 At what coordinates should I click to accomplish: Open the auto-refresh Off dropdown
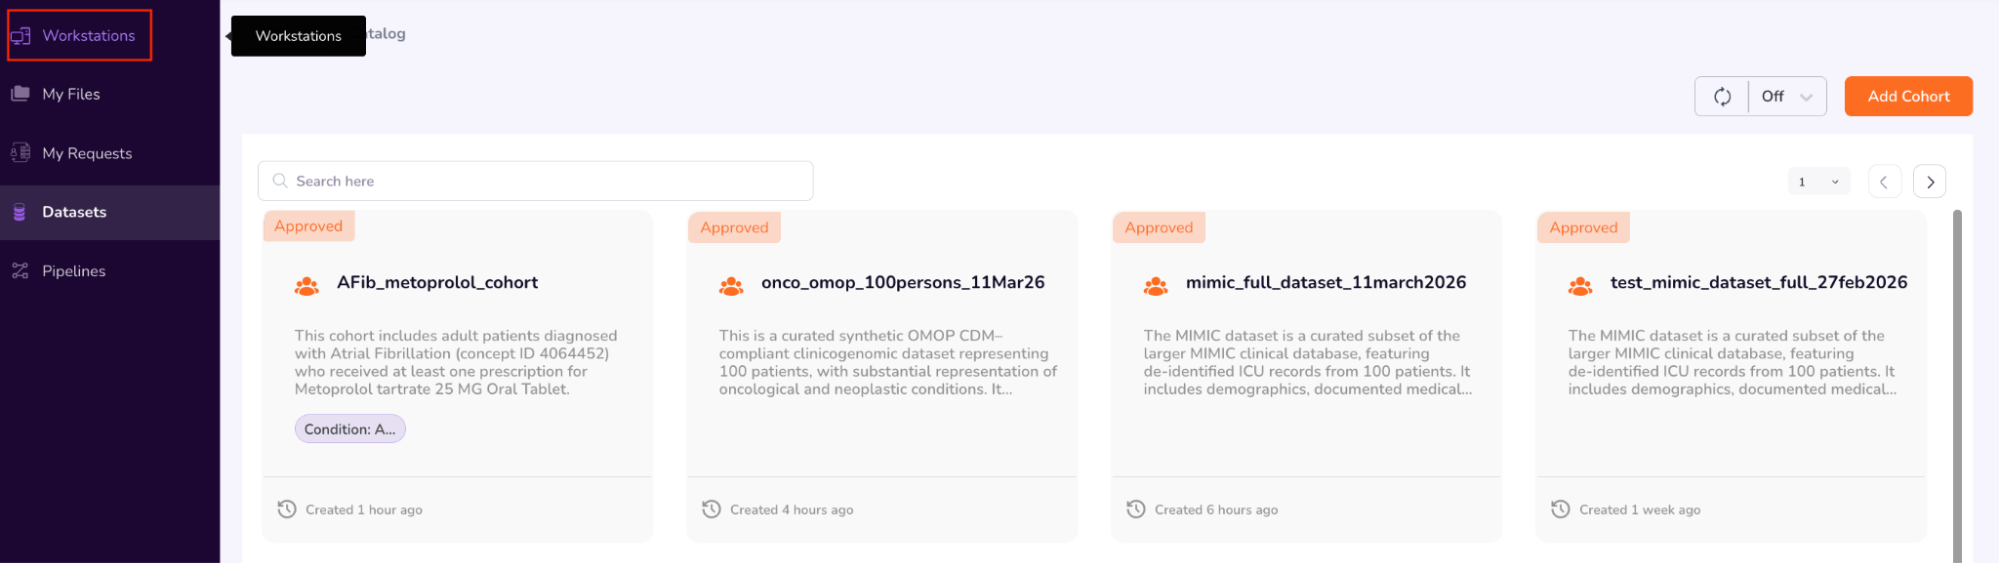pos(1787,97)
